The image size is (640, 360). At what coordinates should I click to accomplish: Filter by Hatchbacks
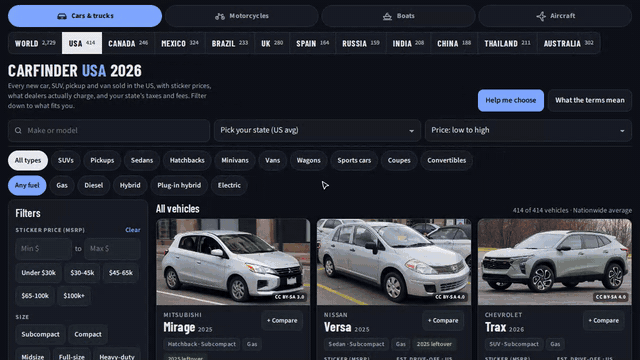click(187, 160)
